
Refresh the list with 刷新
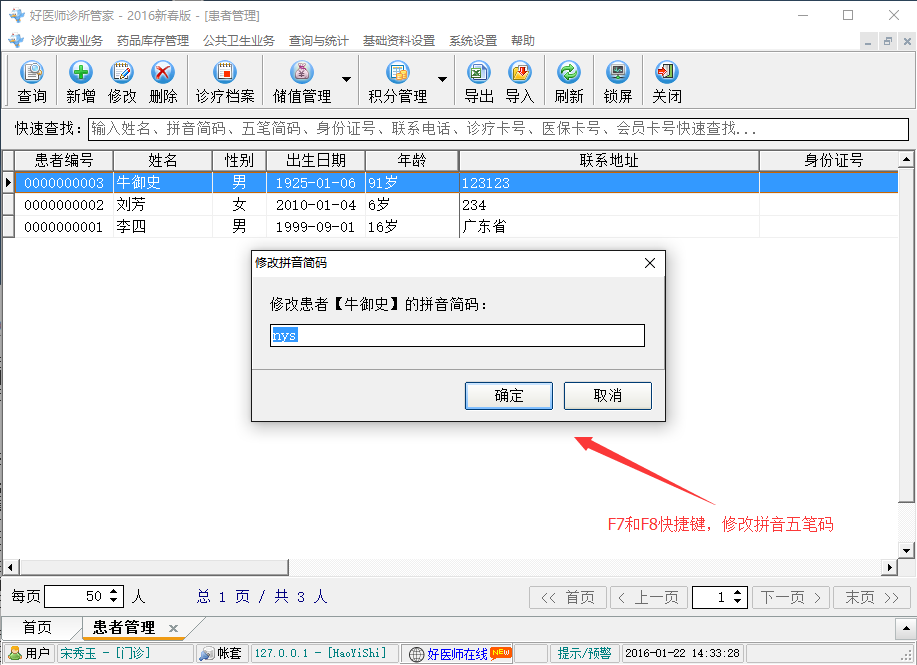(x=568, y=81)
